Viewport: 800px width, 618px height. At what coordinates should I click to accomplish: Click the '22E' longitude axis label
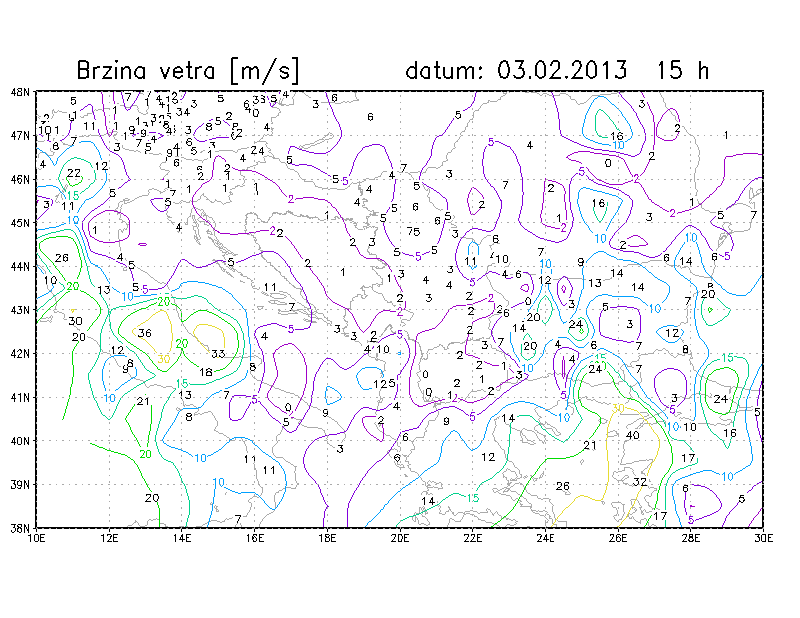tap(472, 538)
